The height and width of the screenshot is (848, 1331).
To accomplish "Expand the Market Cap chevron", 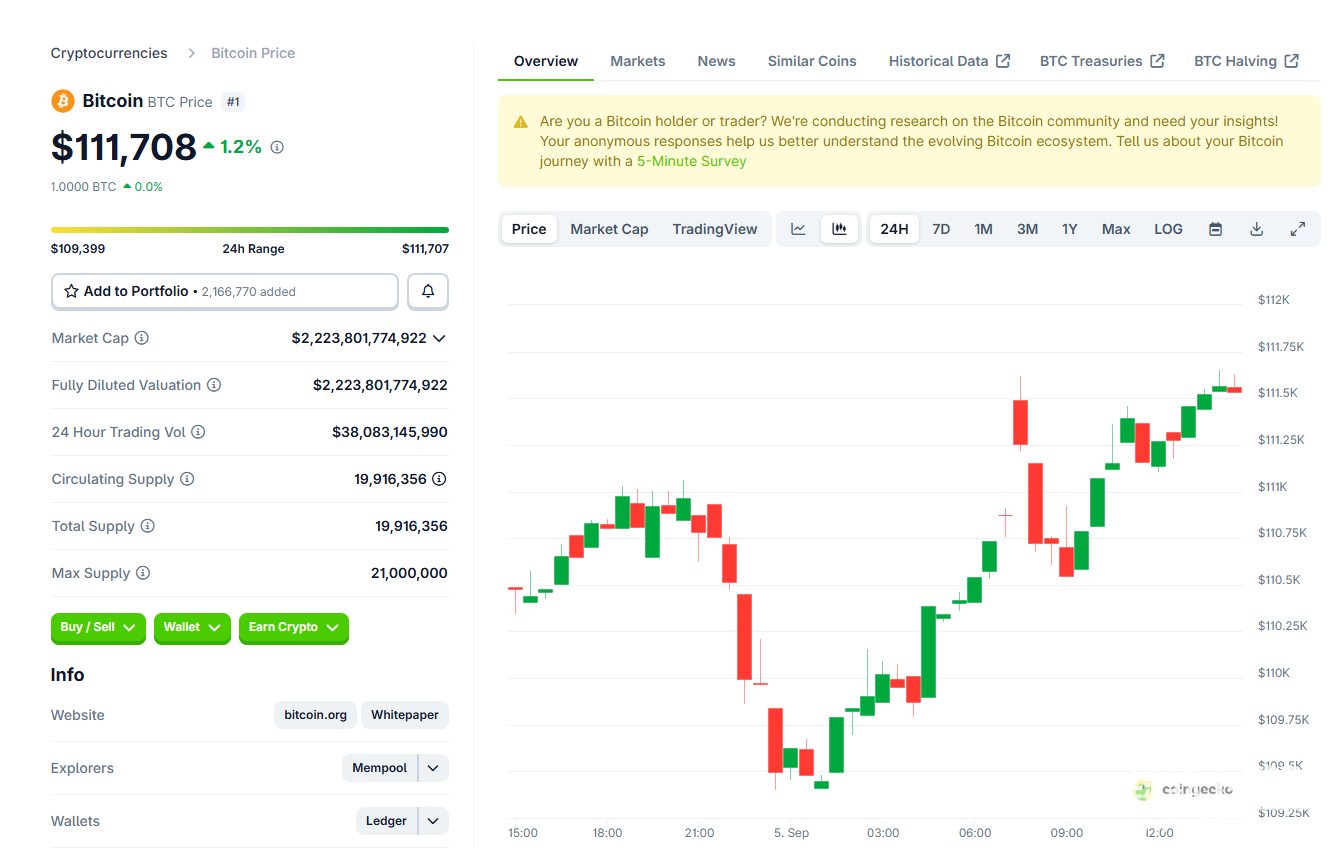I will click(x=439, y=338).
